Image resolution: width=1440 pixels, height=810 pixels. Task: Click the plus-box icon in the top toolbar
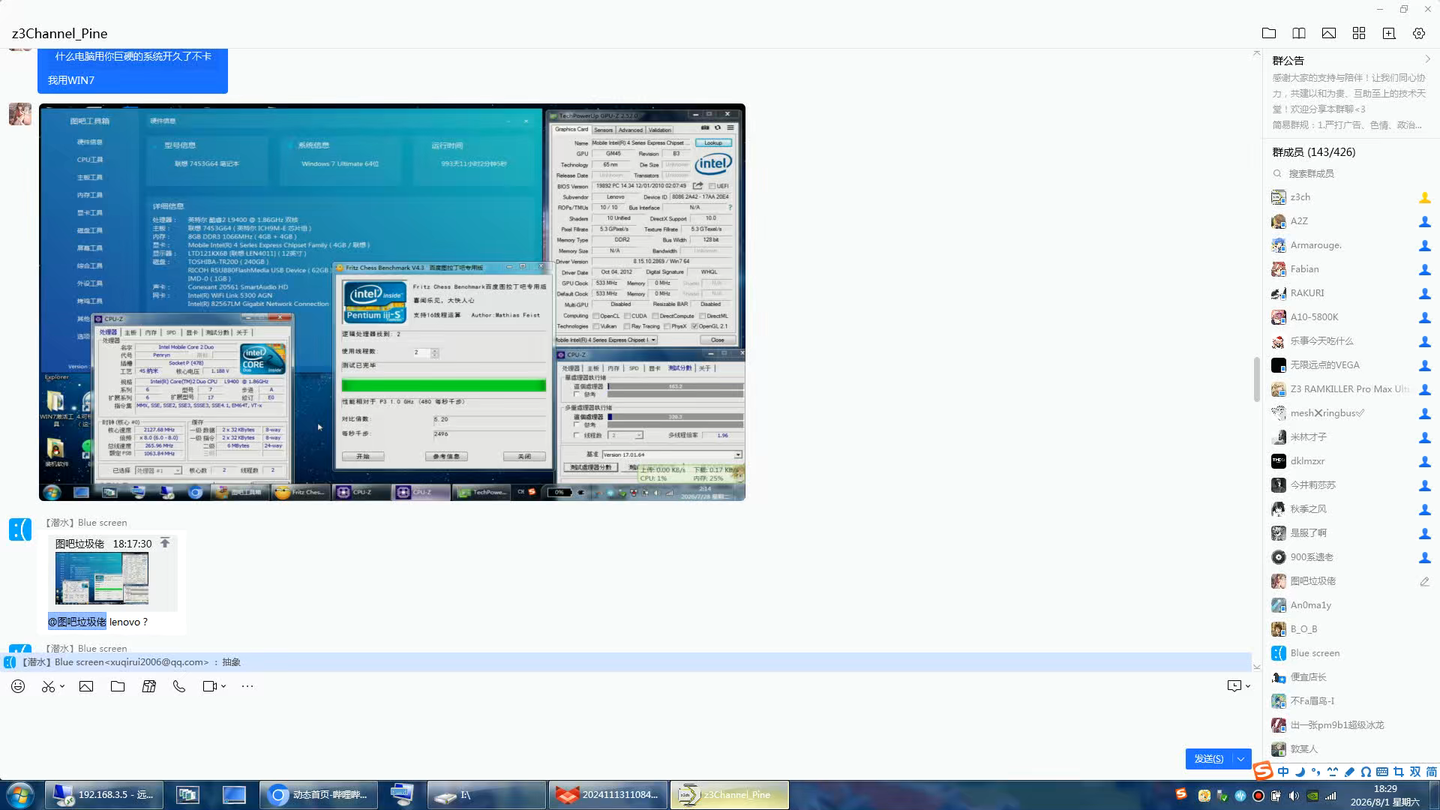pyautogui.click(x=1389, y=33)
